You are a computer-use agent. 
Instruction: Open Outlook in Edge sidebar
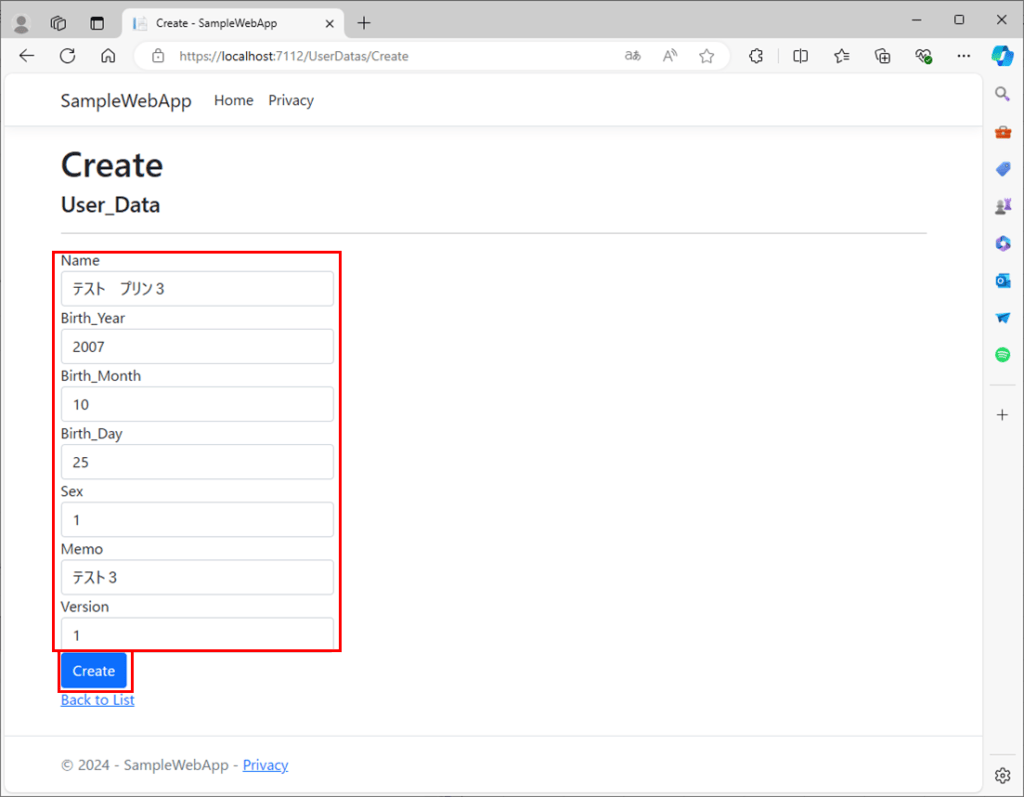tap(1003, 280)
